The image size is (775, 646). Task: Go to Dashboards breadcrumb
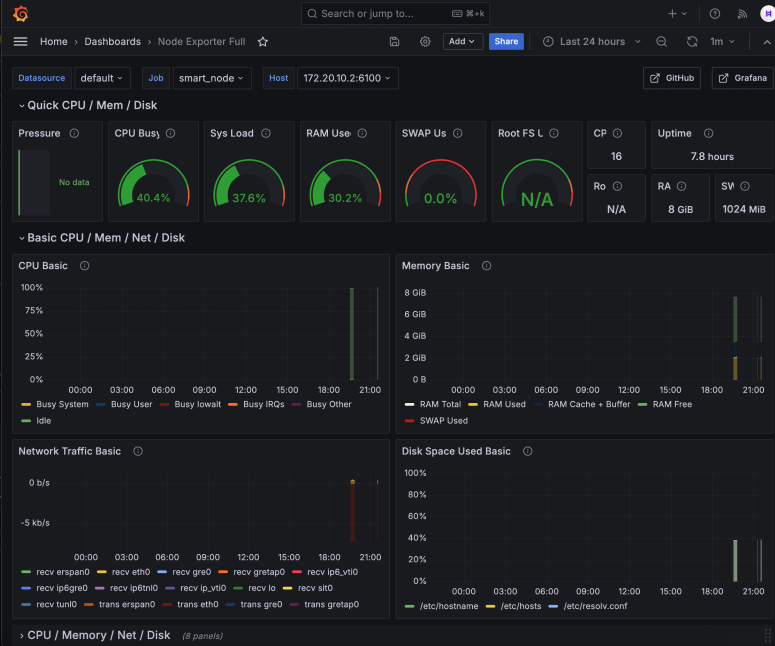[112, 42]
